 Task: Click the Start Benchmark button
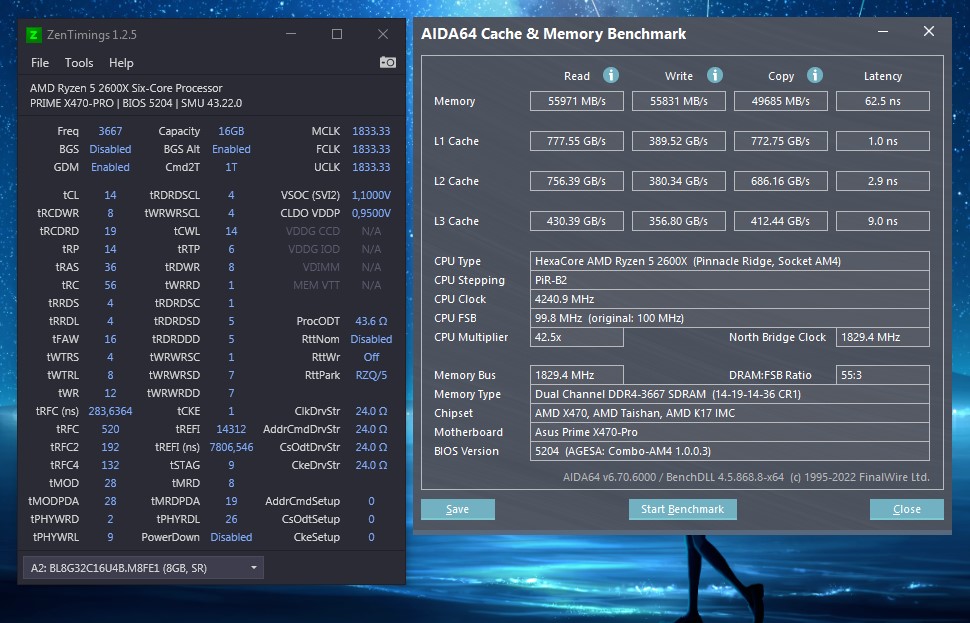click(682, 509)
